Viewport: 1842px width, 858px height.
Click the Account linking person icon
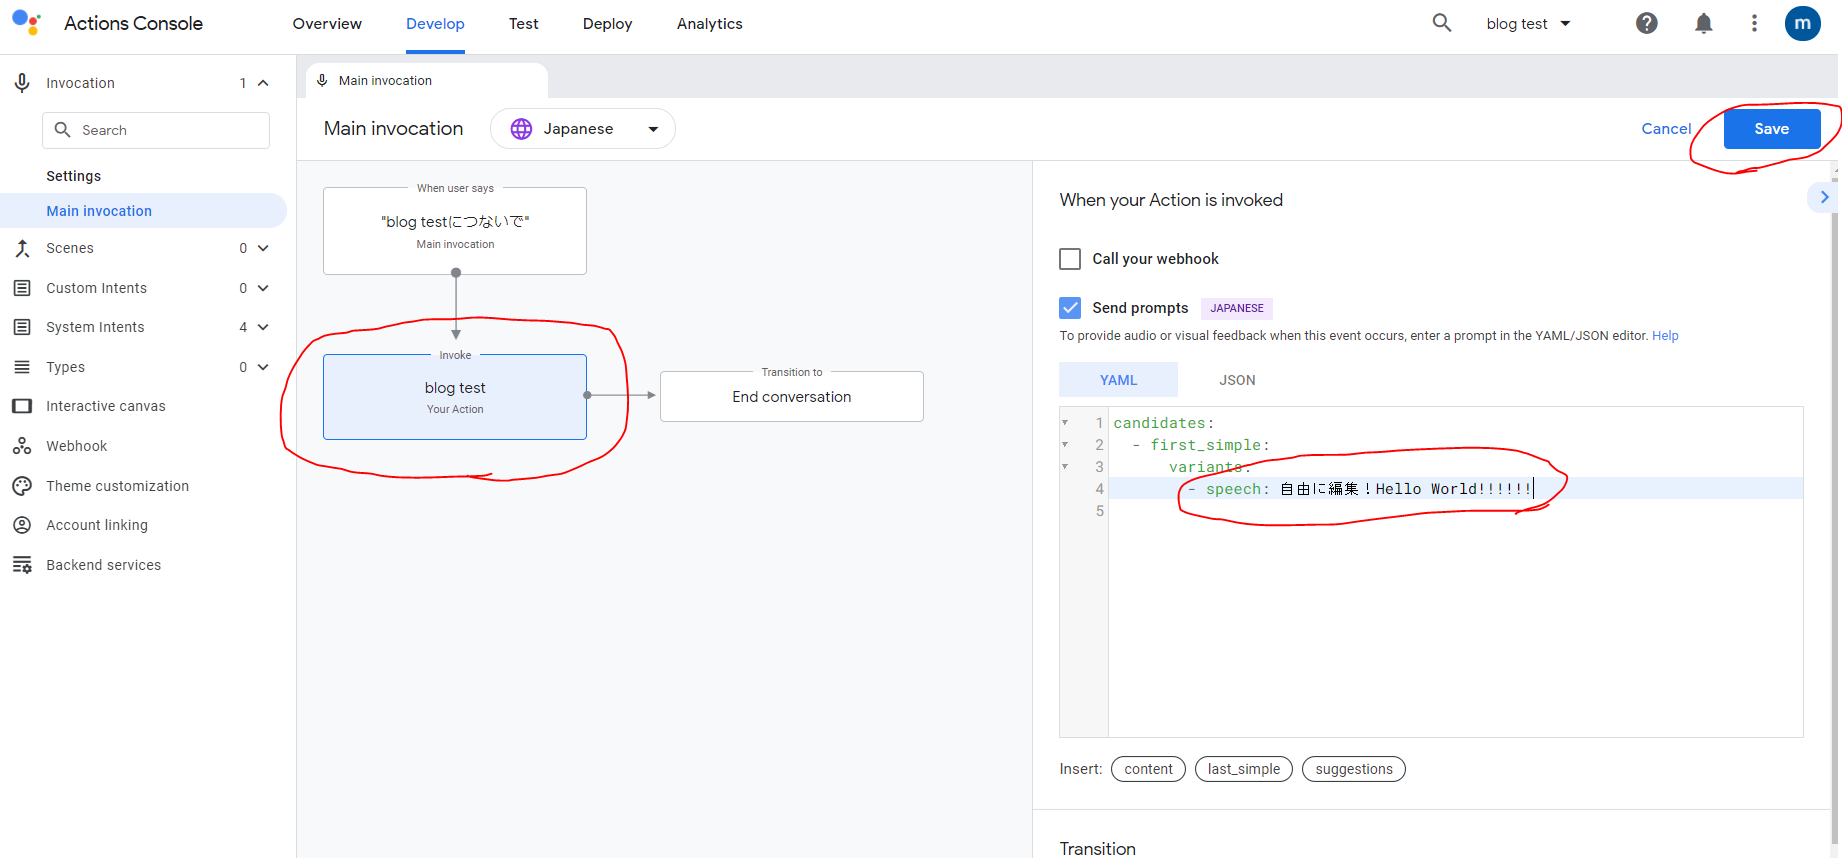click(22, 525)
